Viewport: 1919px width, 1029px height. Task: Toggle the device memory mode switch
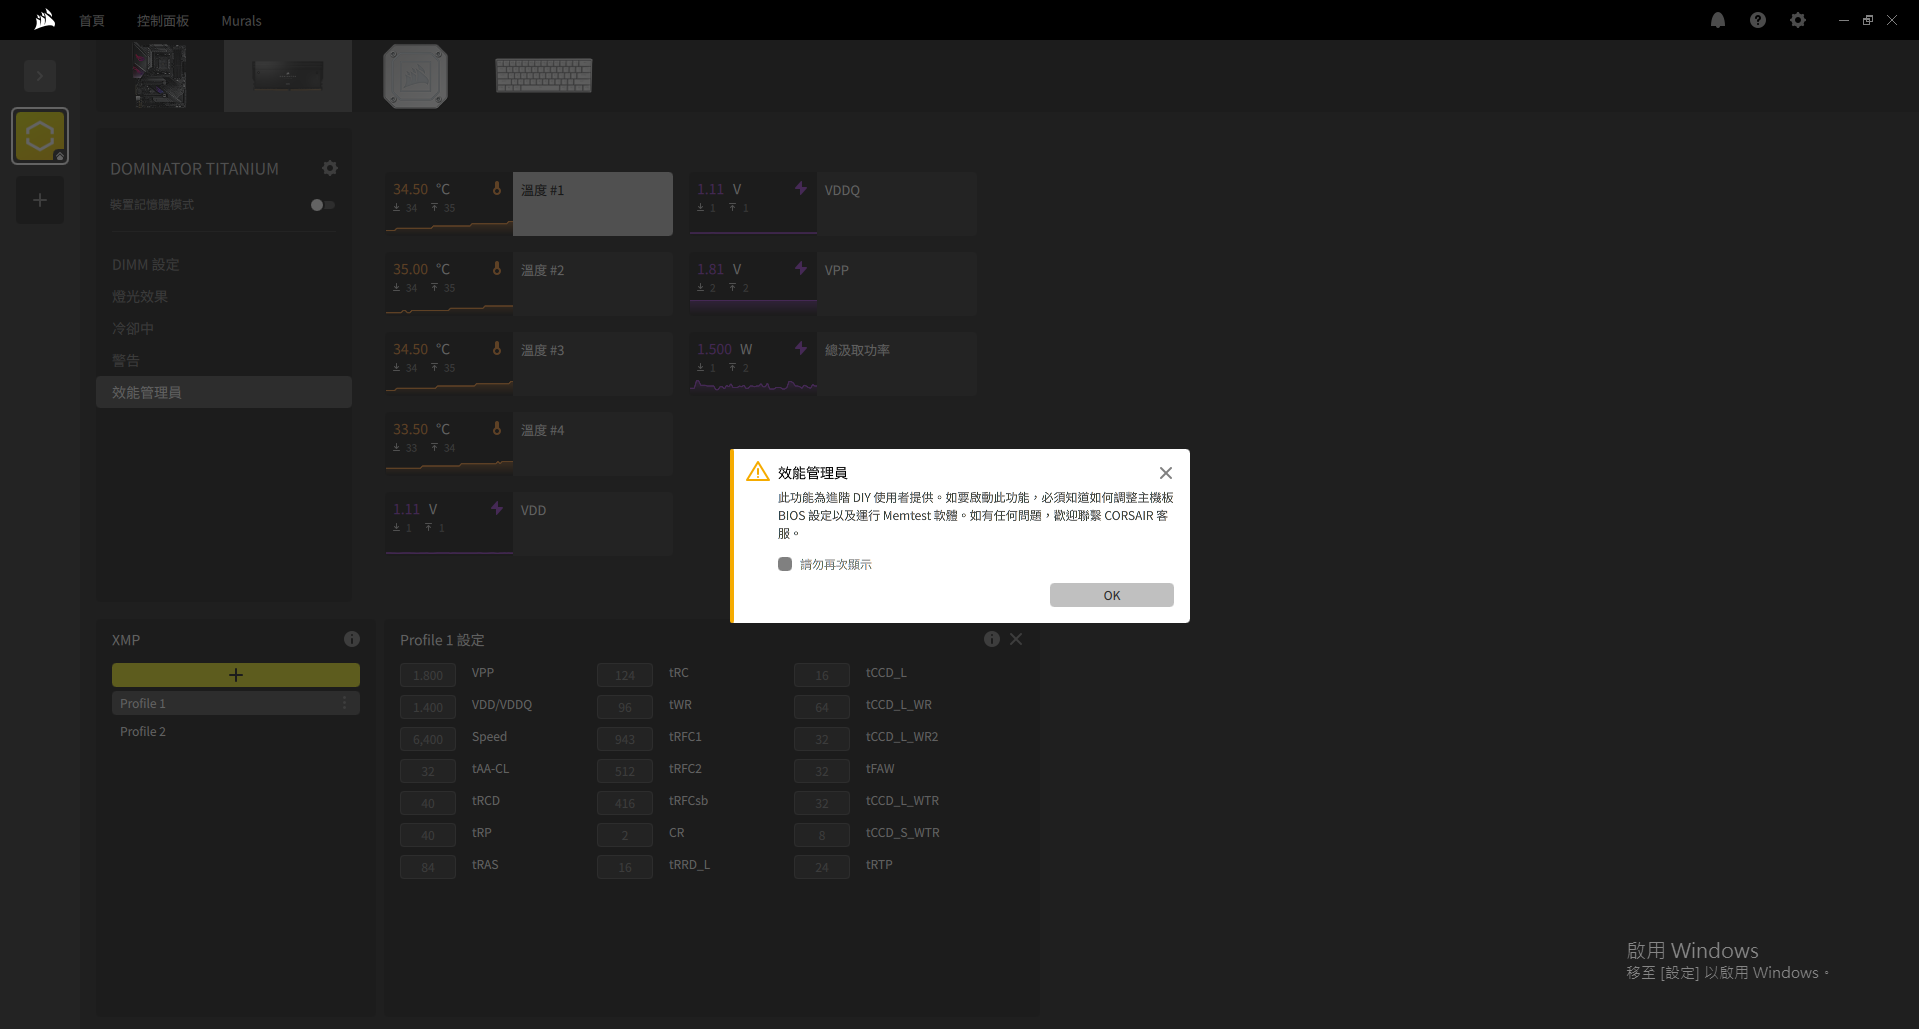pos(322,205)
